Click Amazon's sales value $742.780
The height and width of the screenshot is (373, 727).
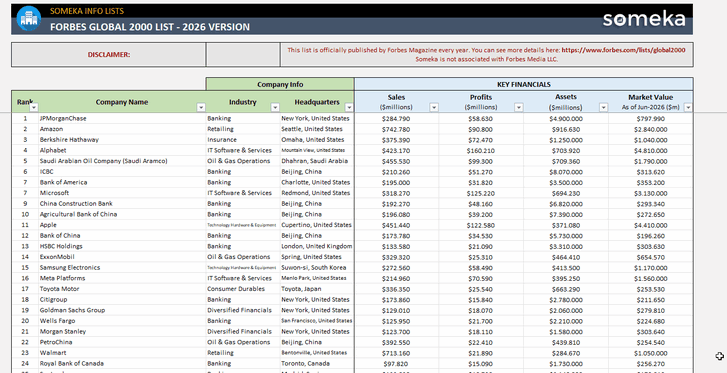(396, 129)
